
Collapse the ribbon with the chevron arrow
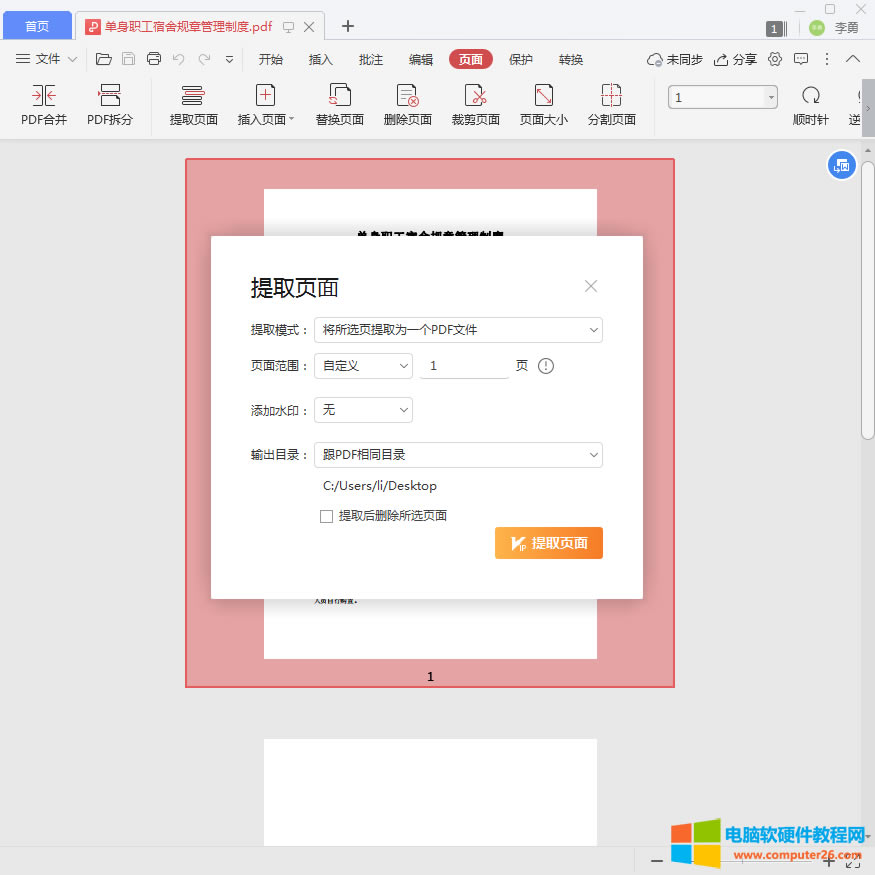coord(852,59)
